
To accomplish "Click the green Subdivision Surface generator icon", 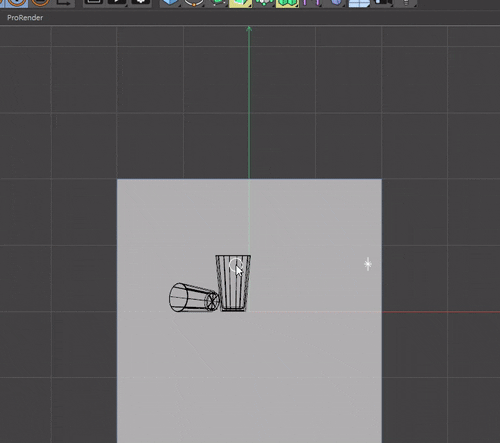I will click(x=218, y=3).
